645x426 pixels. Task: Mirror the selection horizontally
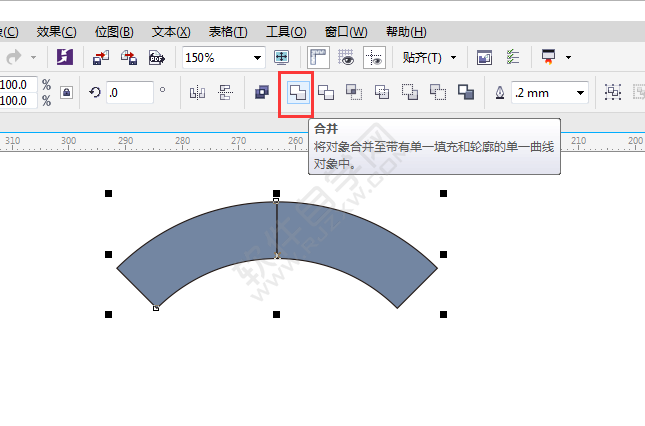197,92
